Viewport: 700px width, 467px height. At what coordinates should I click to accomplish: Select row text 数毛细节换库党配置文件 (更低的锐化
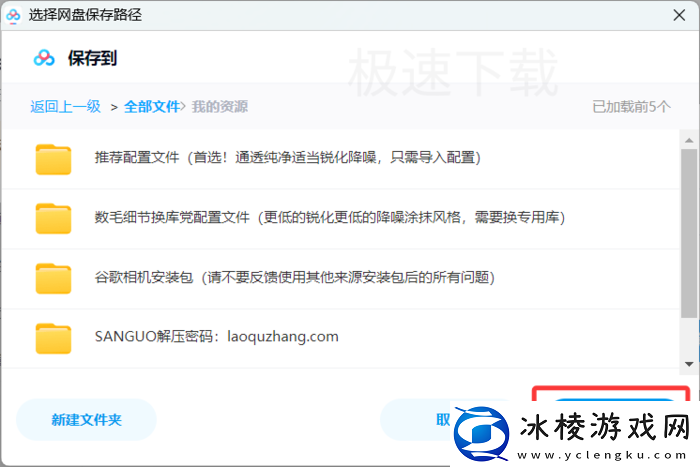(x=330, y=217)
